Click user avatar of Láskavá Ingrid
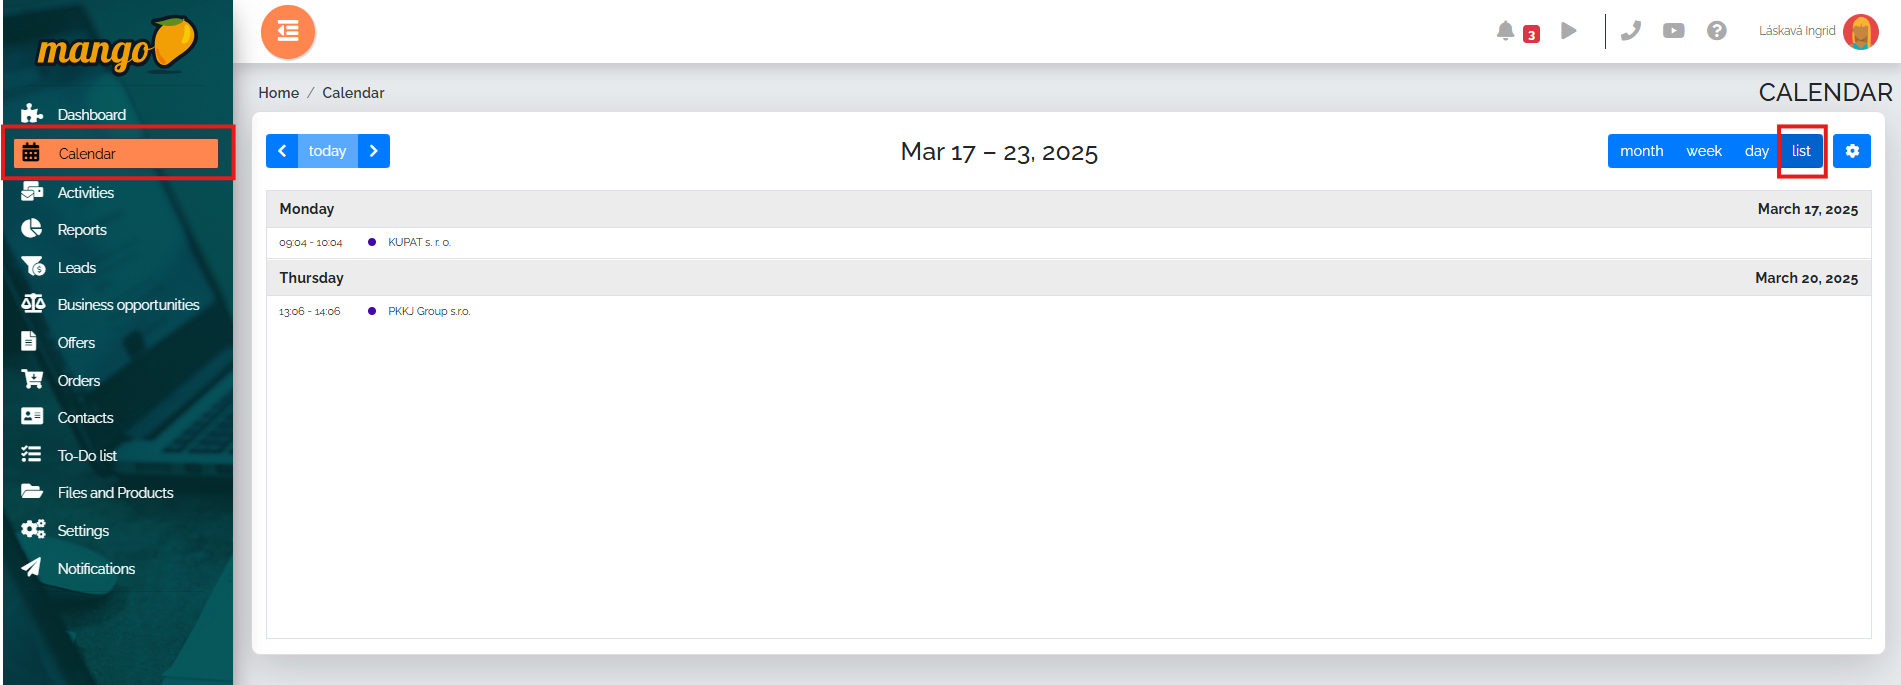 click(x=1861, y=31)
